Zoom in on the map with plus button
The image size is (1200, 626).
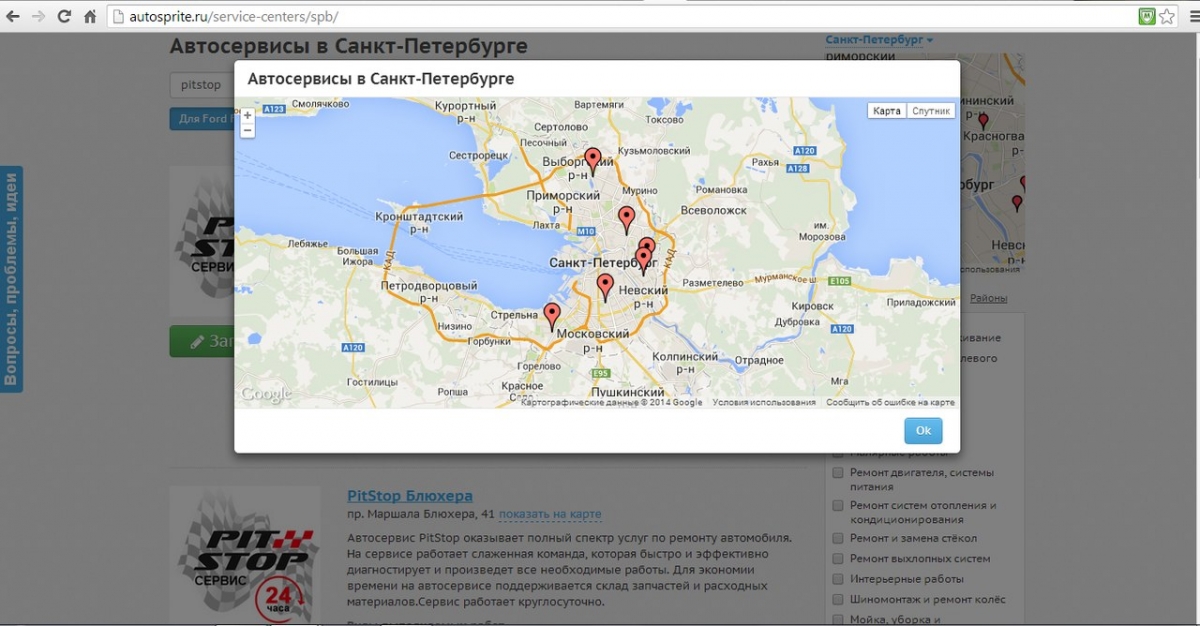(247, 116)
